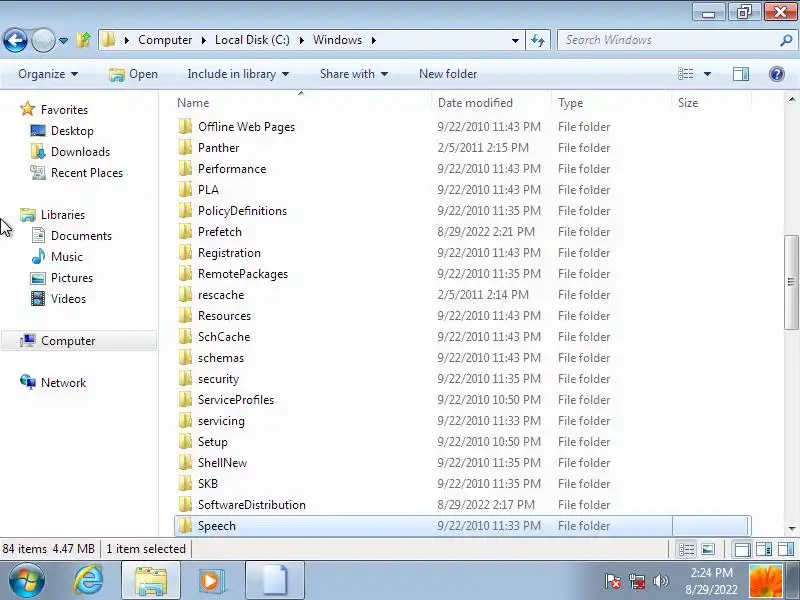This screenshot has width=800, height=600.
Task: Click the file list vertical scrollbar thumb
Action: click(791, 282)
